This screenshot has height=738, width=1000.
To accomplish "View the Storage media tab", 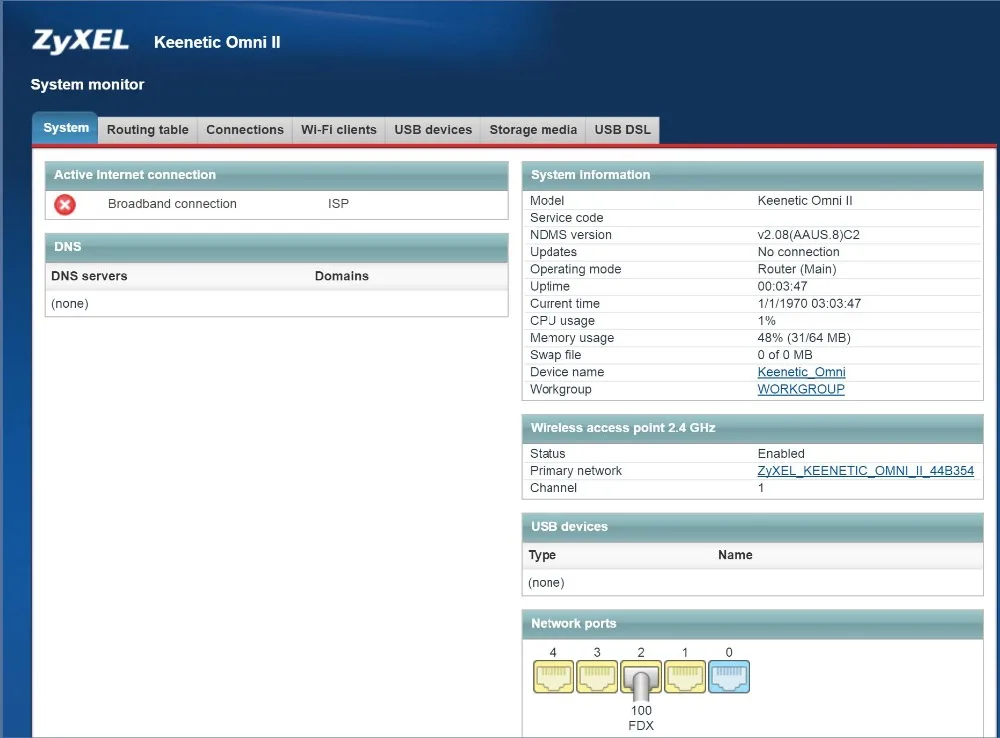I will [x=533, y=129].
